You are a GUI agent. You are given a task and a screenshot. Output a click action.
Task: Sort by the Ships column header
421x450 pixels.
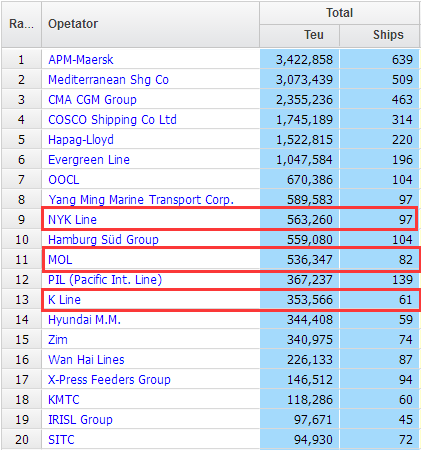coord(380,35)
